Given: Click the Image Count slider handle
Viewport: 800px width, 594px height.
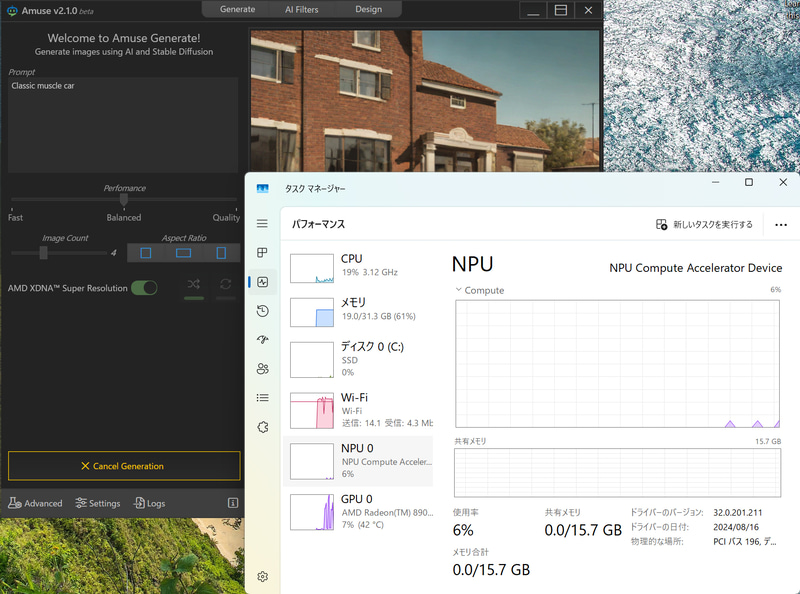Looking at the screenshot, I should coord(43,253).
